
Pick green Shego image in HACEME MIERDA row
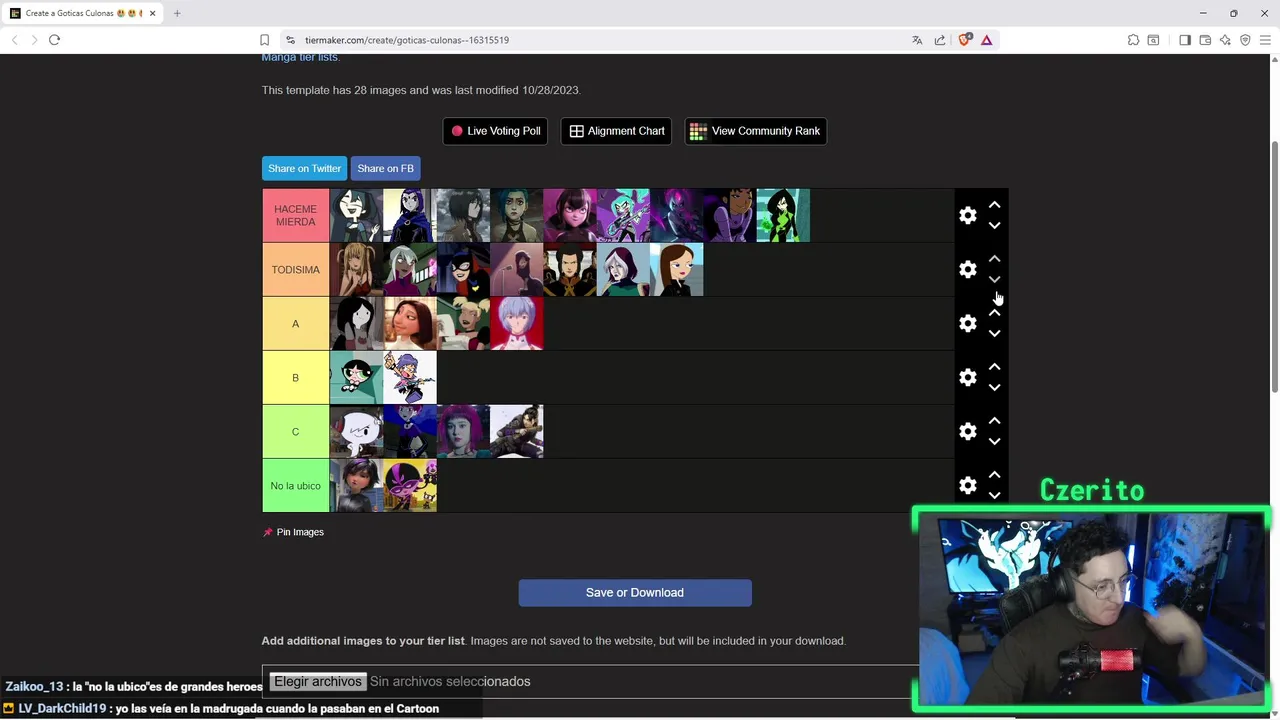[x=783, y=215]
